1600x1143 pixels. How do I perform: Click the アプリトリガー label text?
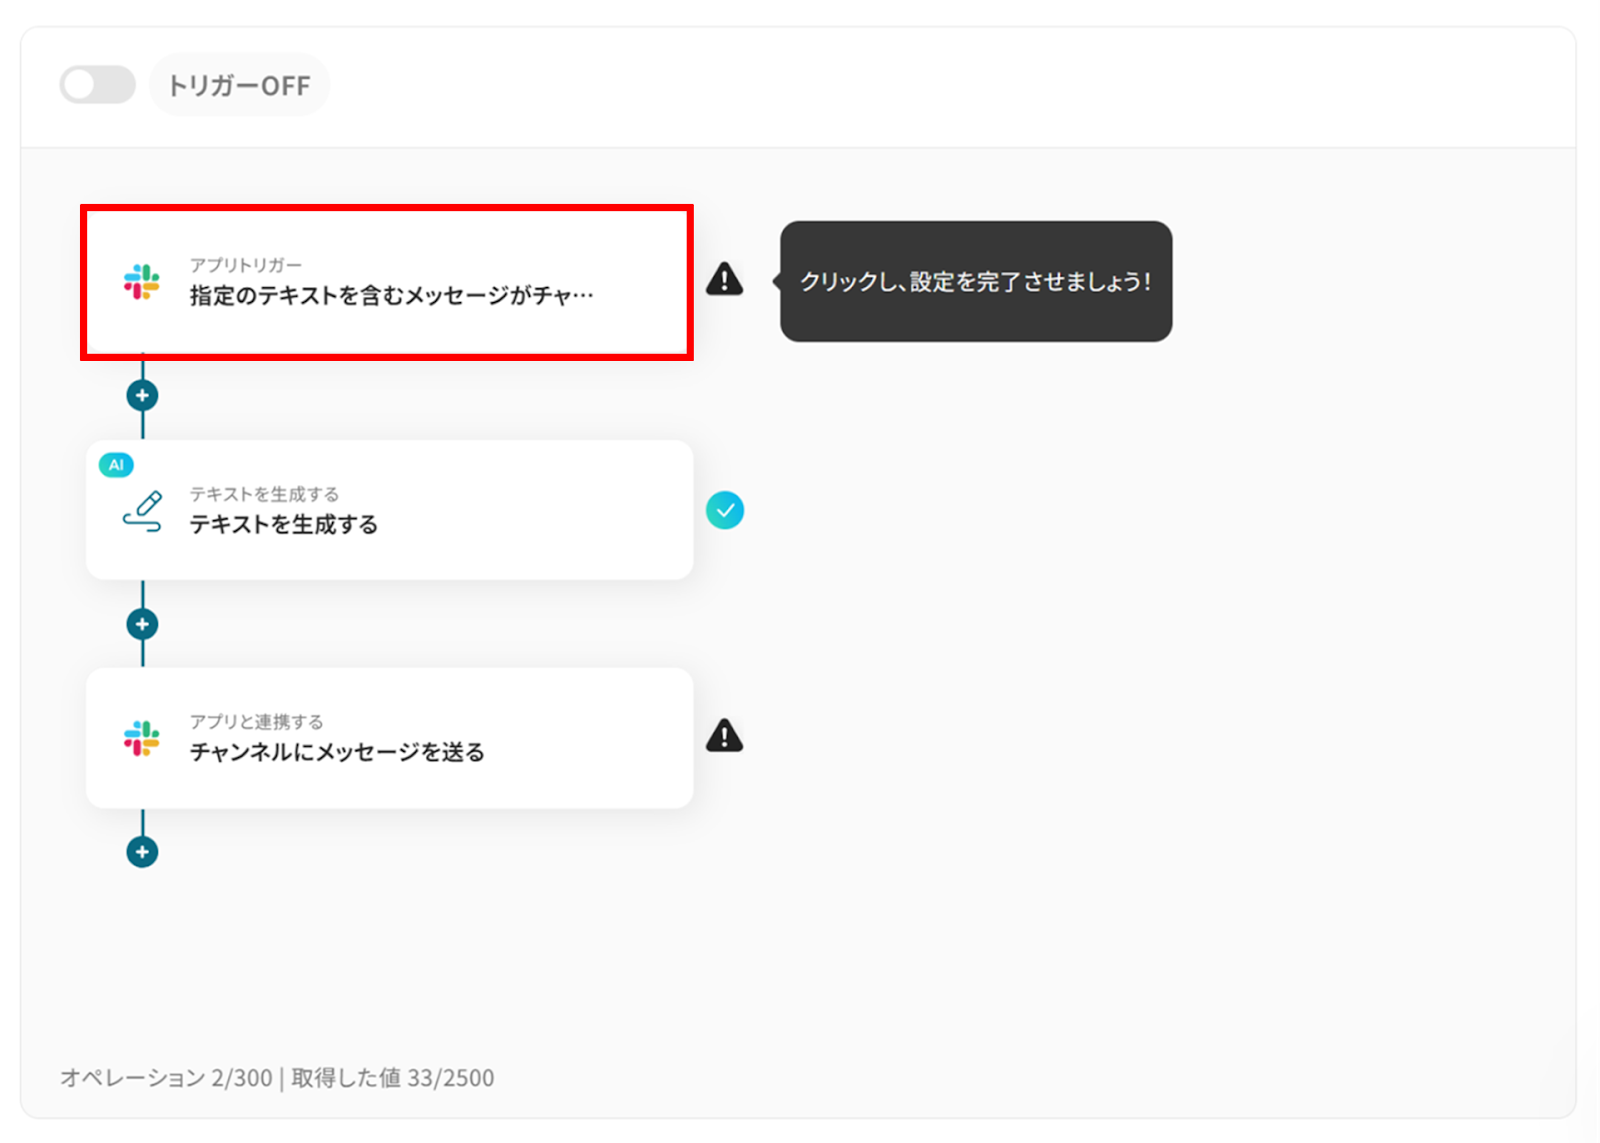(246, 265)
